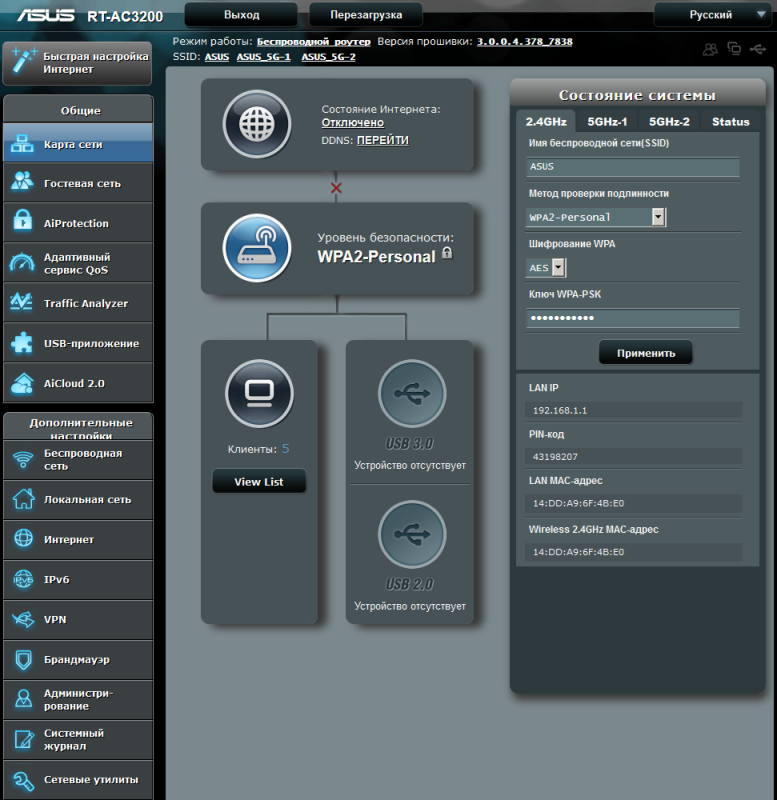Click the PIN-код value 43198207
Image resolution: width=777 pixels, height=800 pixels.
tap(555, 457)
